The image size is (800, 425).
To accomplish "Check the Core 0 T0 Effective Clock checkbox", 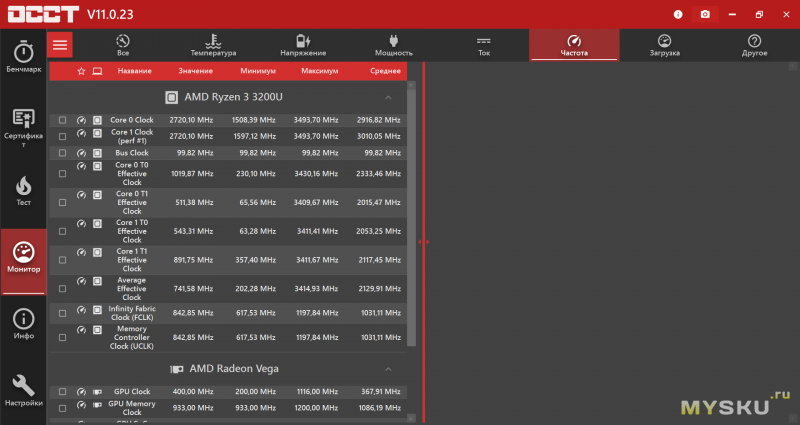I will click(x=62, y=174).
